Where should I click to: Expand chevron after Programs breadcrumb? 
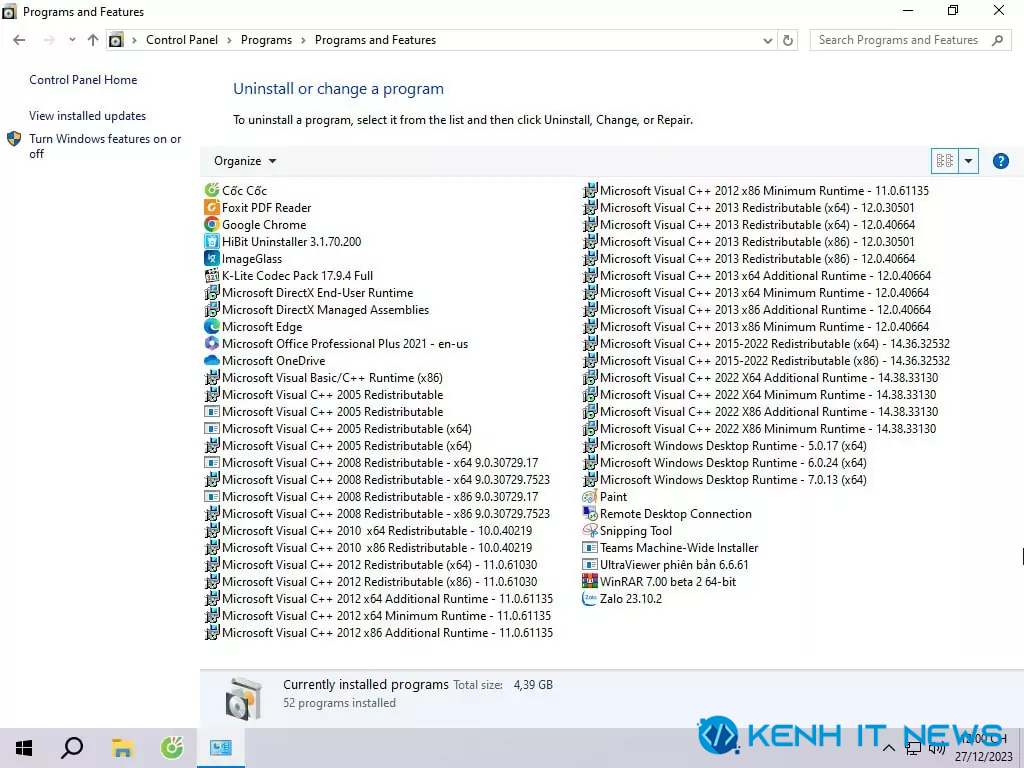tap(303, 40)
